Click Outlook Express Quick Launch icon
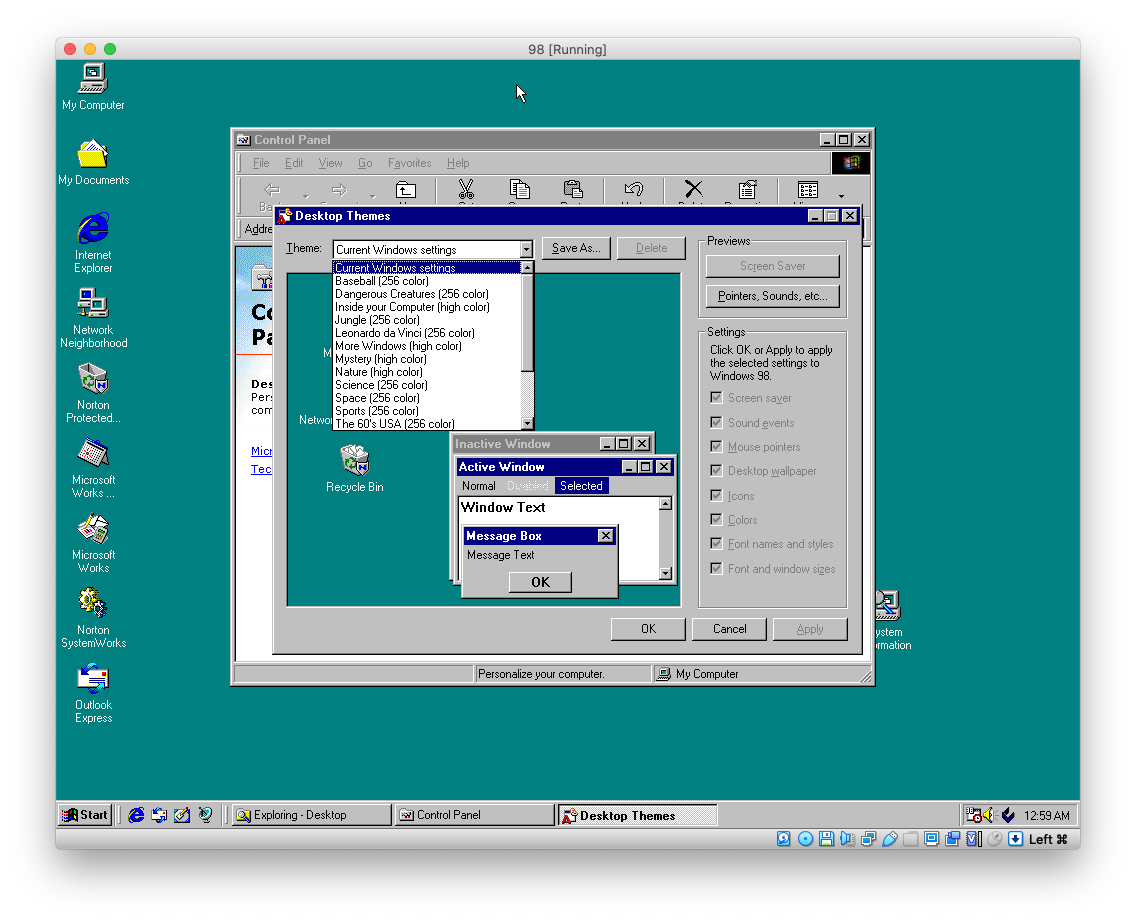Viewport: 1136px width, 923px height. (x=159, y=815)
